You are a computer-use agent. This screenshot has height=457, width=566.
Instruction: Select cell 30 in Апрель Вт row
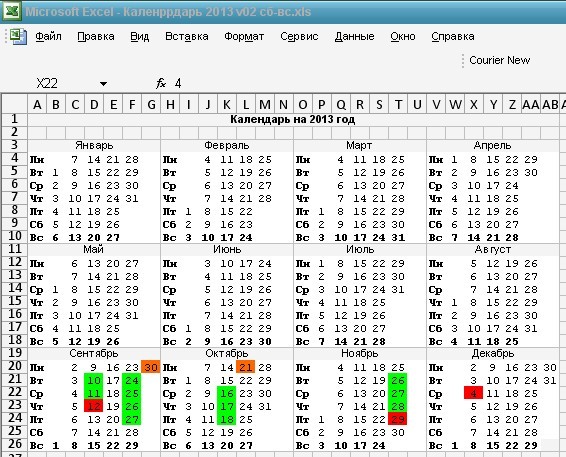pos(531,172)
